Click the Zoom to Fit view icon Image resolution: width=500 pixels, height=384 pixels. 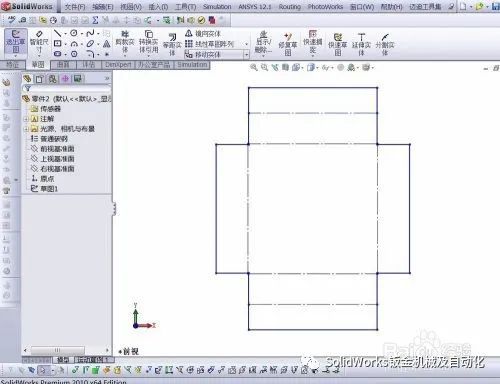[254, 67]
